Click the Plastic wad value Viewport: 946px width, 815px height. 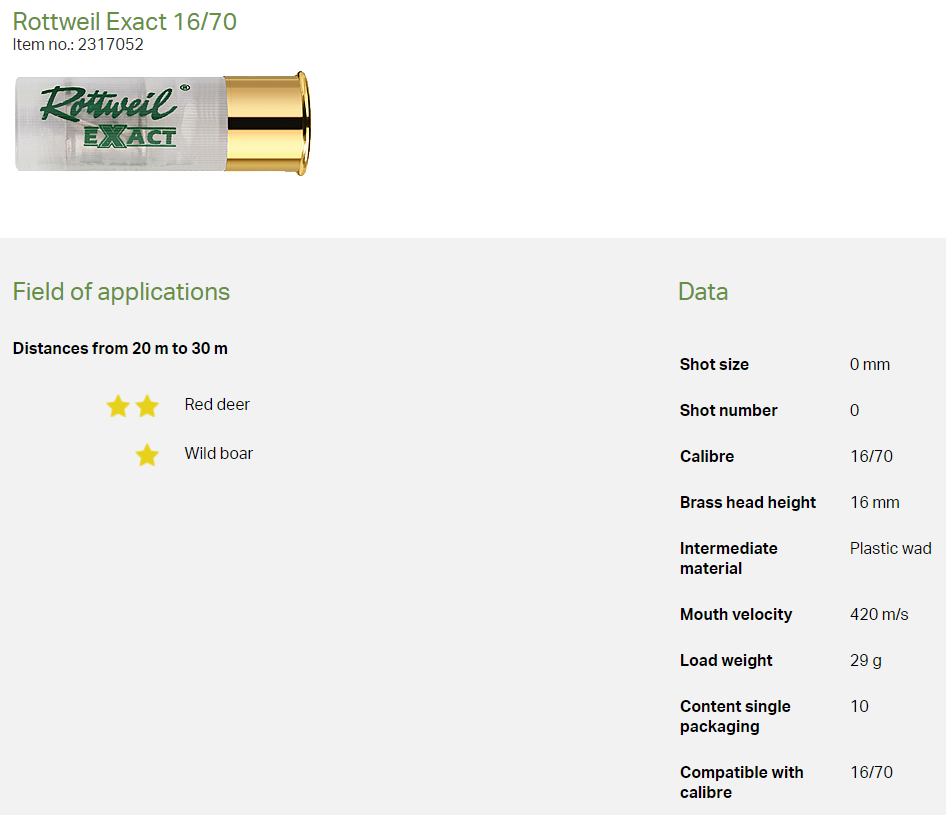tap(890, 549)
